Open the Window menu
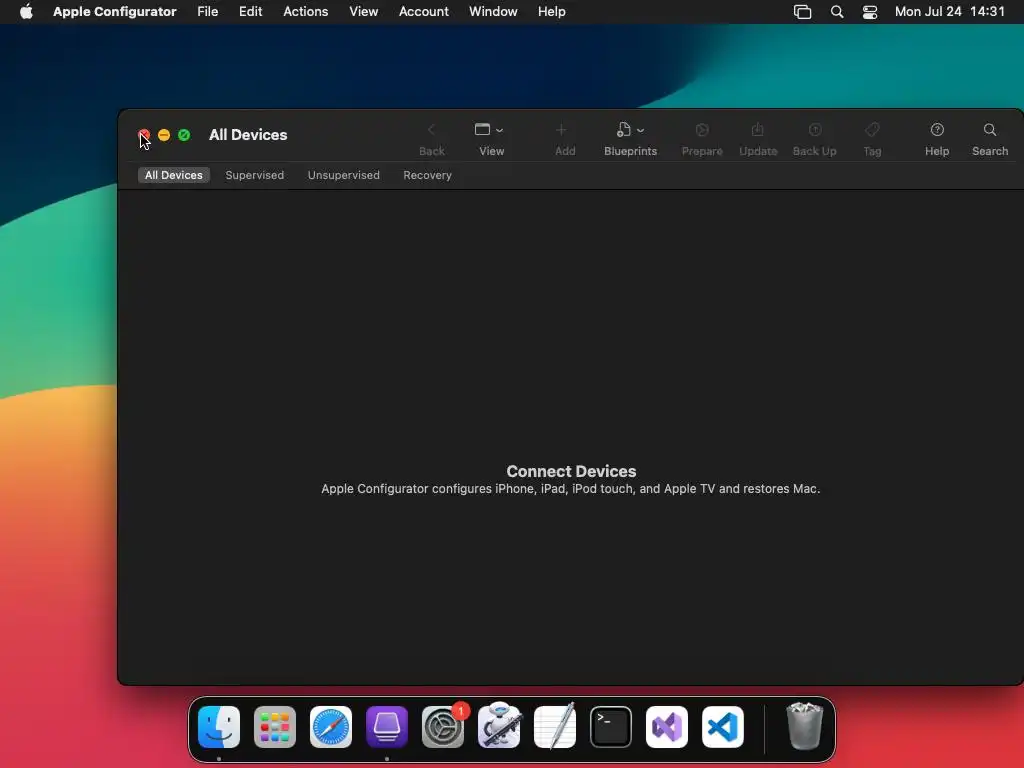 pos(493,12)
